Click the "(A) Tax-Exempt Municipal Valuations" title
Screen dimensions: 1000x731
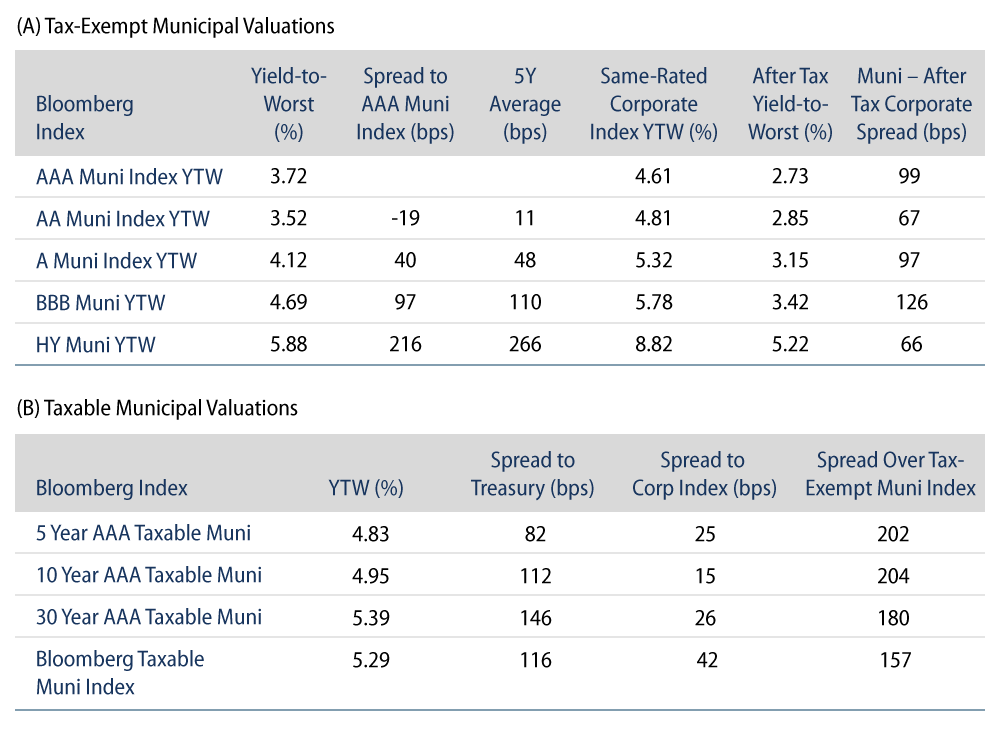point(175,27)
